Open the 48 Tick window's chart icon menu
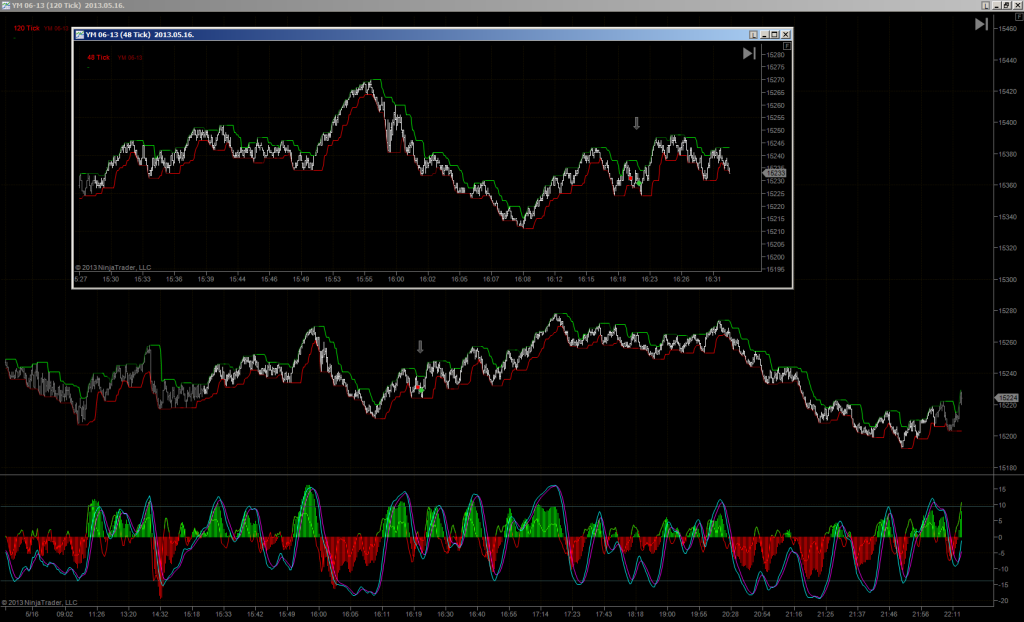The width and height of the screenshot is (1024, 622). pos(80,35)
